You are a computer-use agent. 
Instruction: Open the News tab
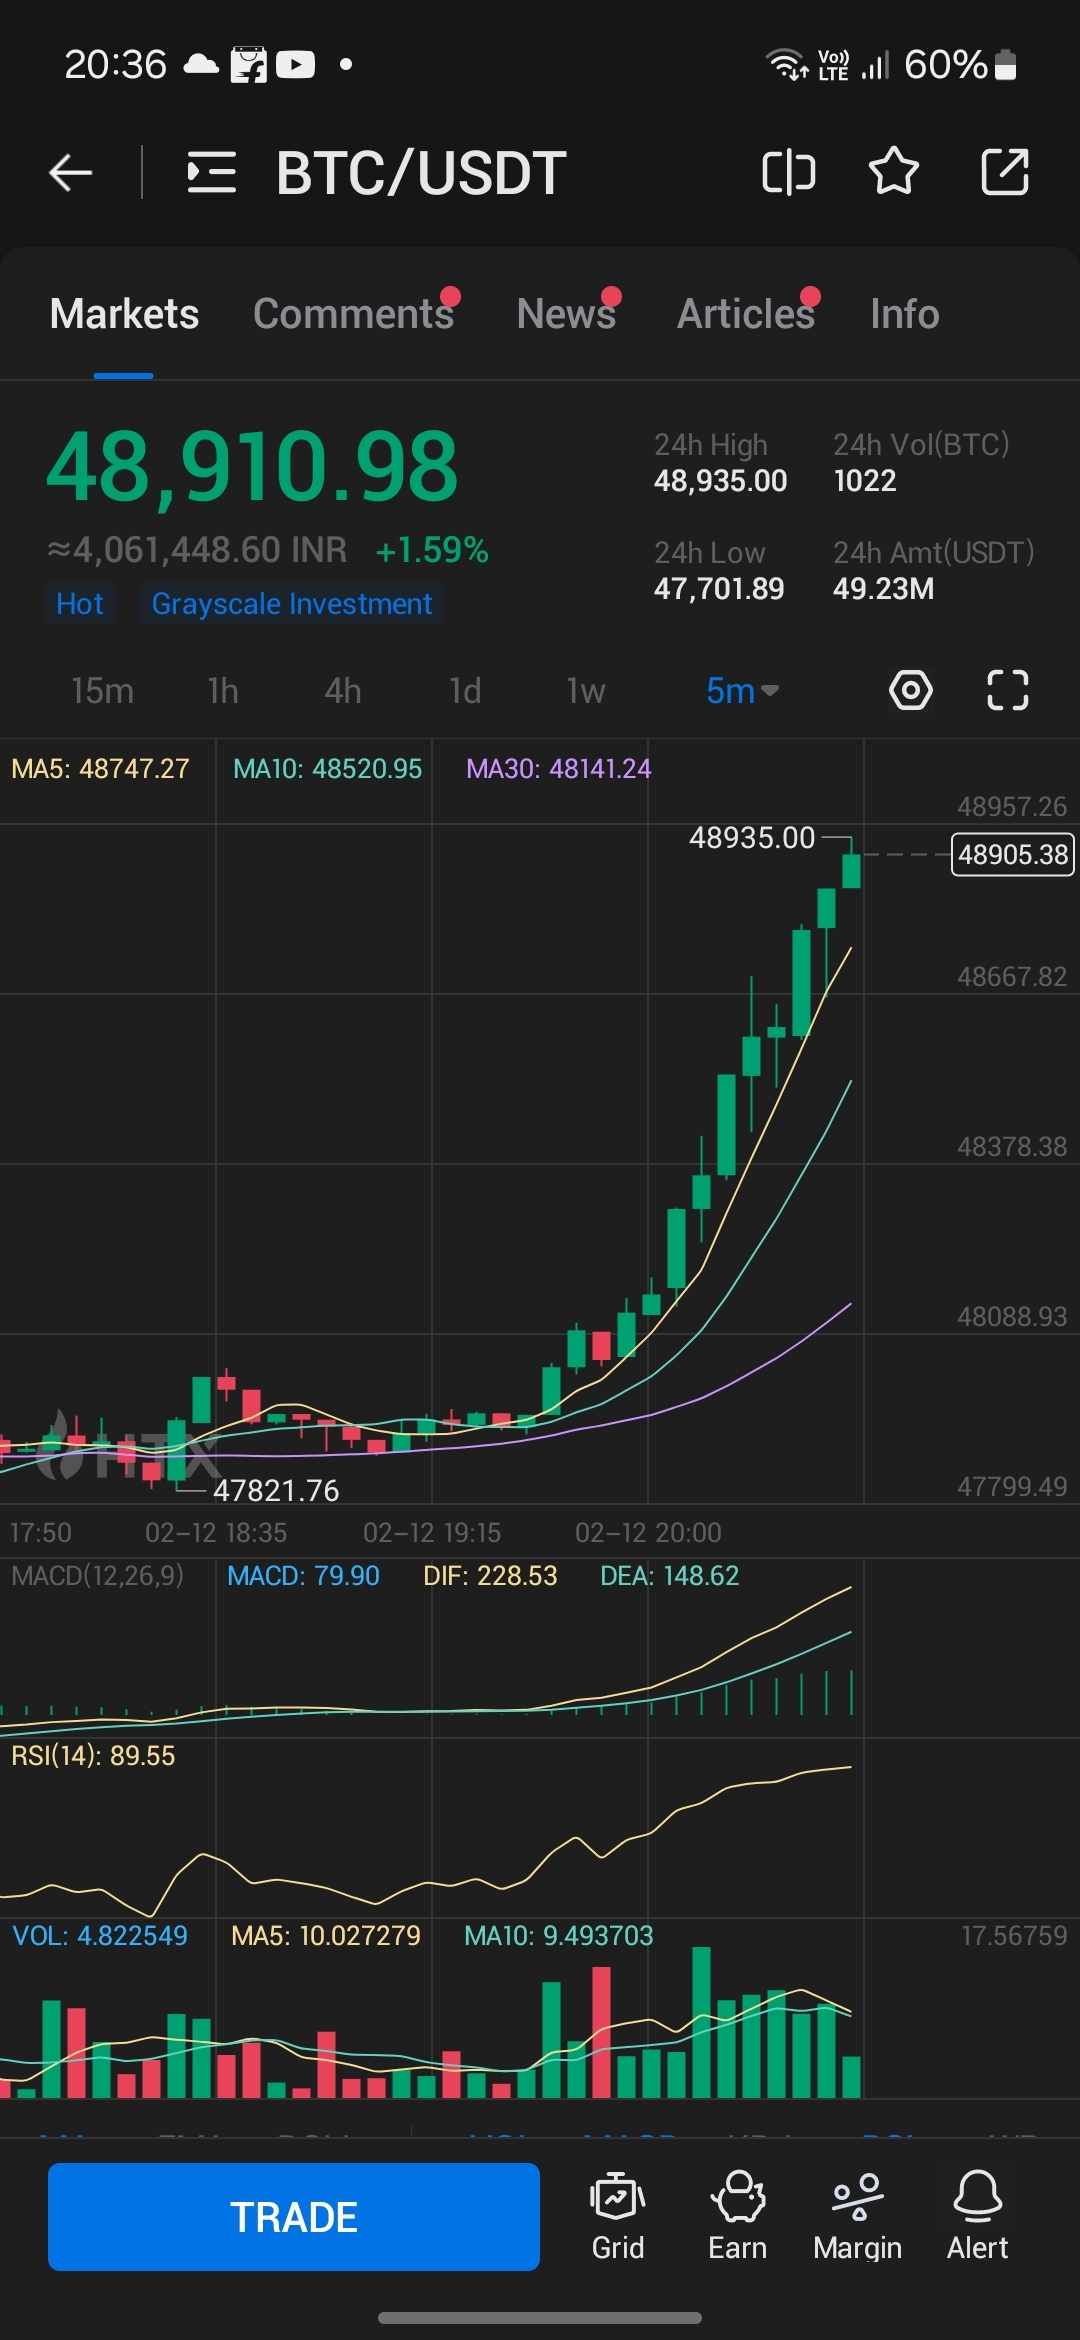566,314
